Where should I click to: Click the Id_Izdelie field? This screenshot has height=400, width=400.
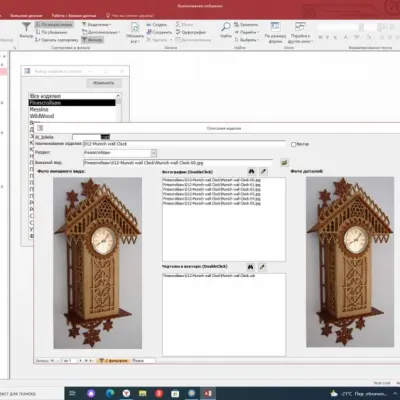point(91,137)
